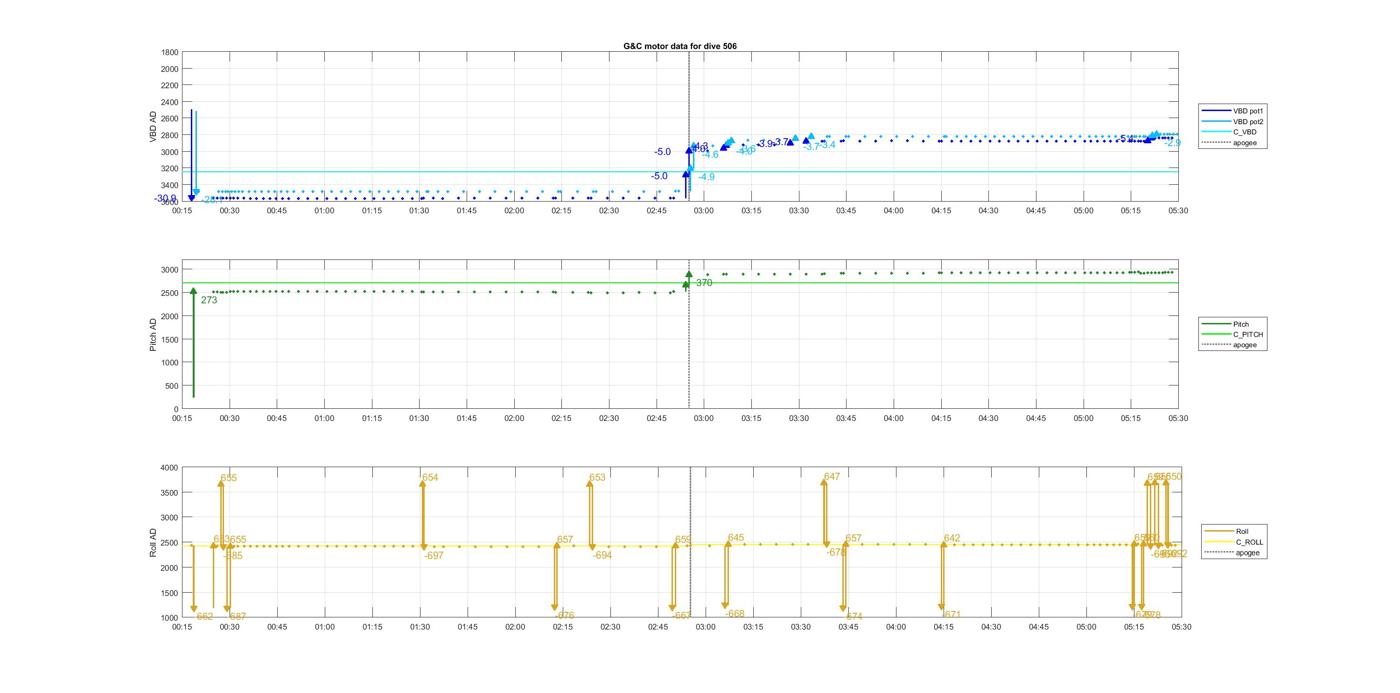The image size is (1400, 693).
Task: Click the 'G&C motor data for dive 506' title
Action: [680, 46]
